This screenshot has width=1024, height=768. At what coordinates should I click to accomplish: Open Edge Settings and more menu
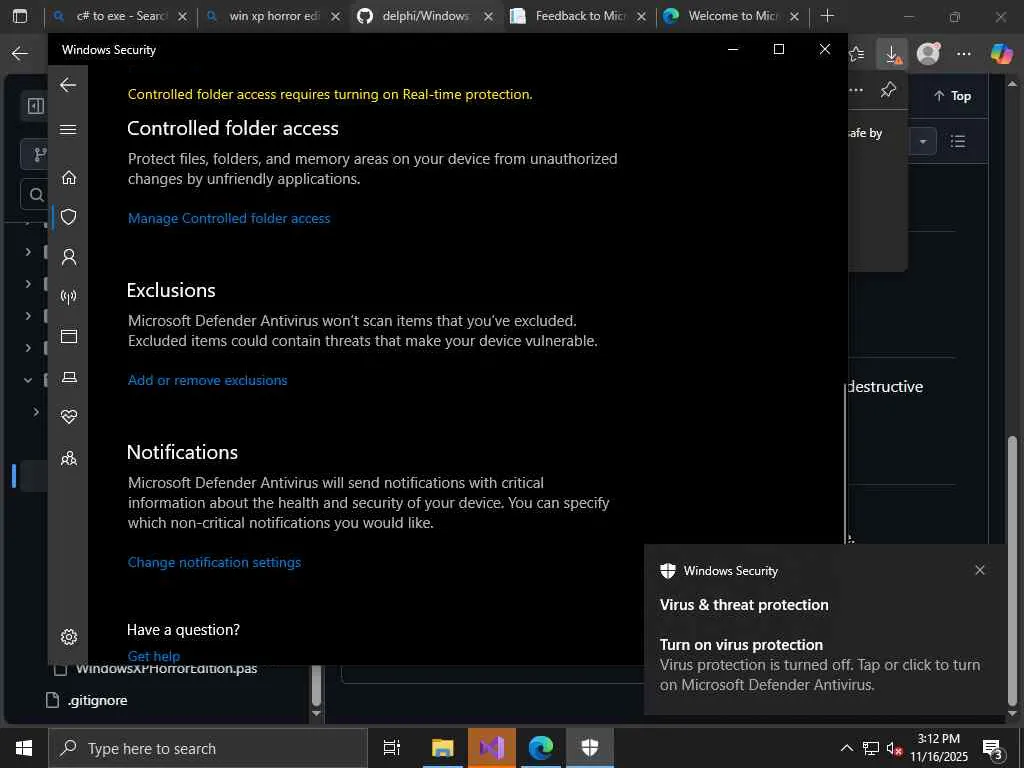click(x=964, y=54)
